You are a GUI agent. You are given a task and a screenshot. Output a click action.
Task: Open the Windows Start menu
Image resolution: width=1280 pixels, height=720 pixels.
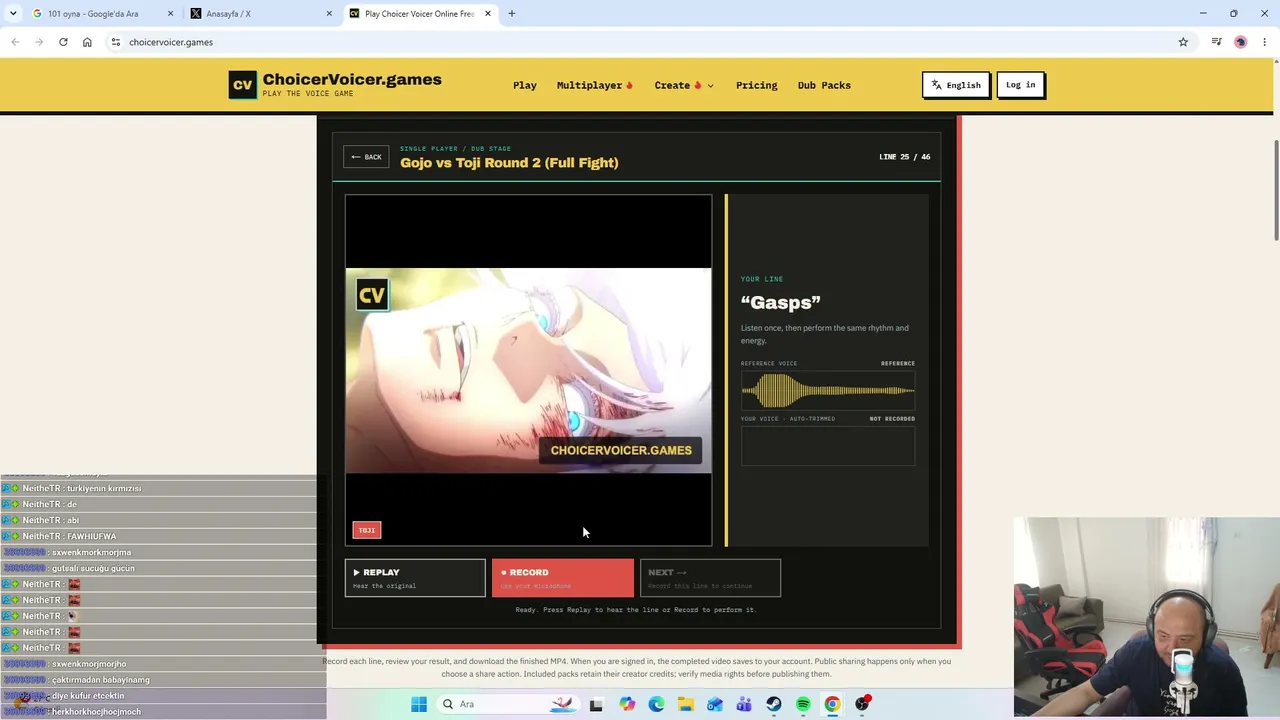pos(419,704)
